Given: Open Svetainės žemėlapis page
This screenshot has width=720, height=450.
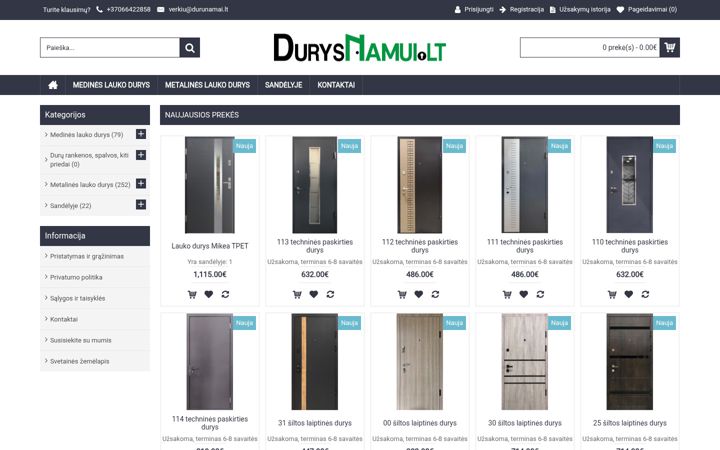Looking at the screenshot, I should tap(79, 361).
